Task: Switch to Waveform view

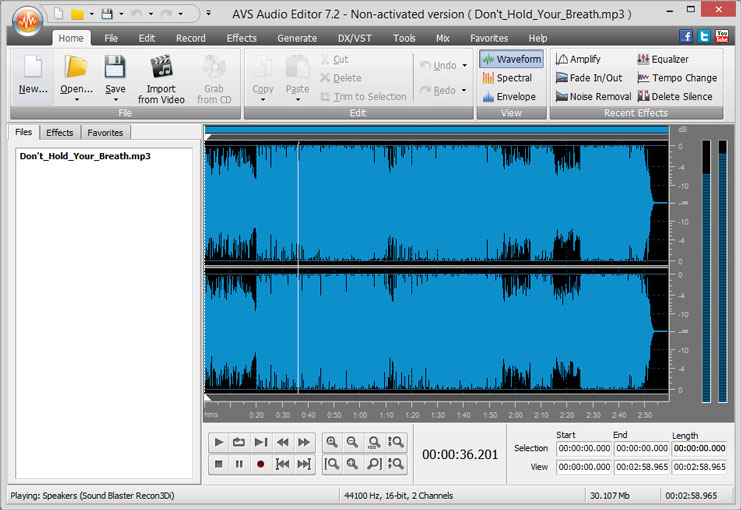Action: 511,59
